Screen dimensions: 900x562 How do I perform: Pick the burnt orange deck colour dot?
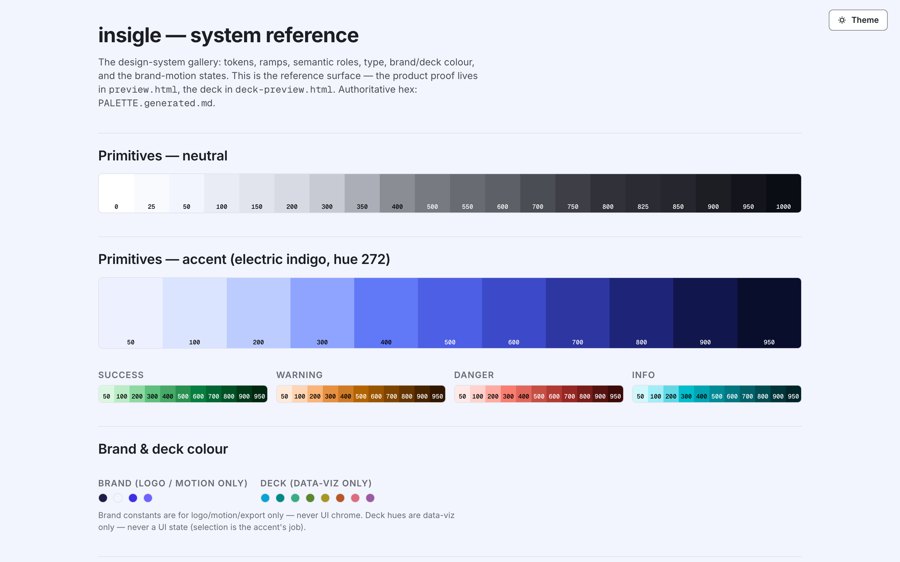point(340,498)
